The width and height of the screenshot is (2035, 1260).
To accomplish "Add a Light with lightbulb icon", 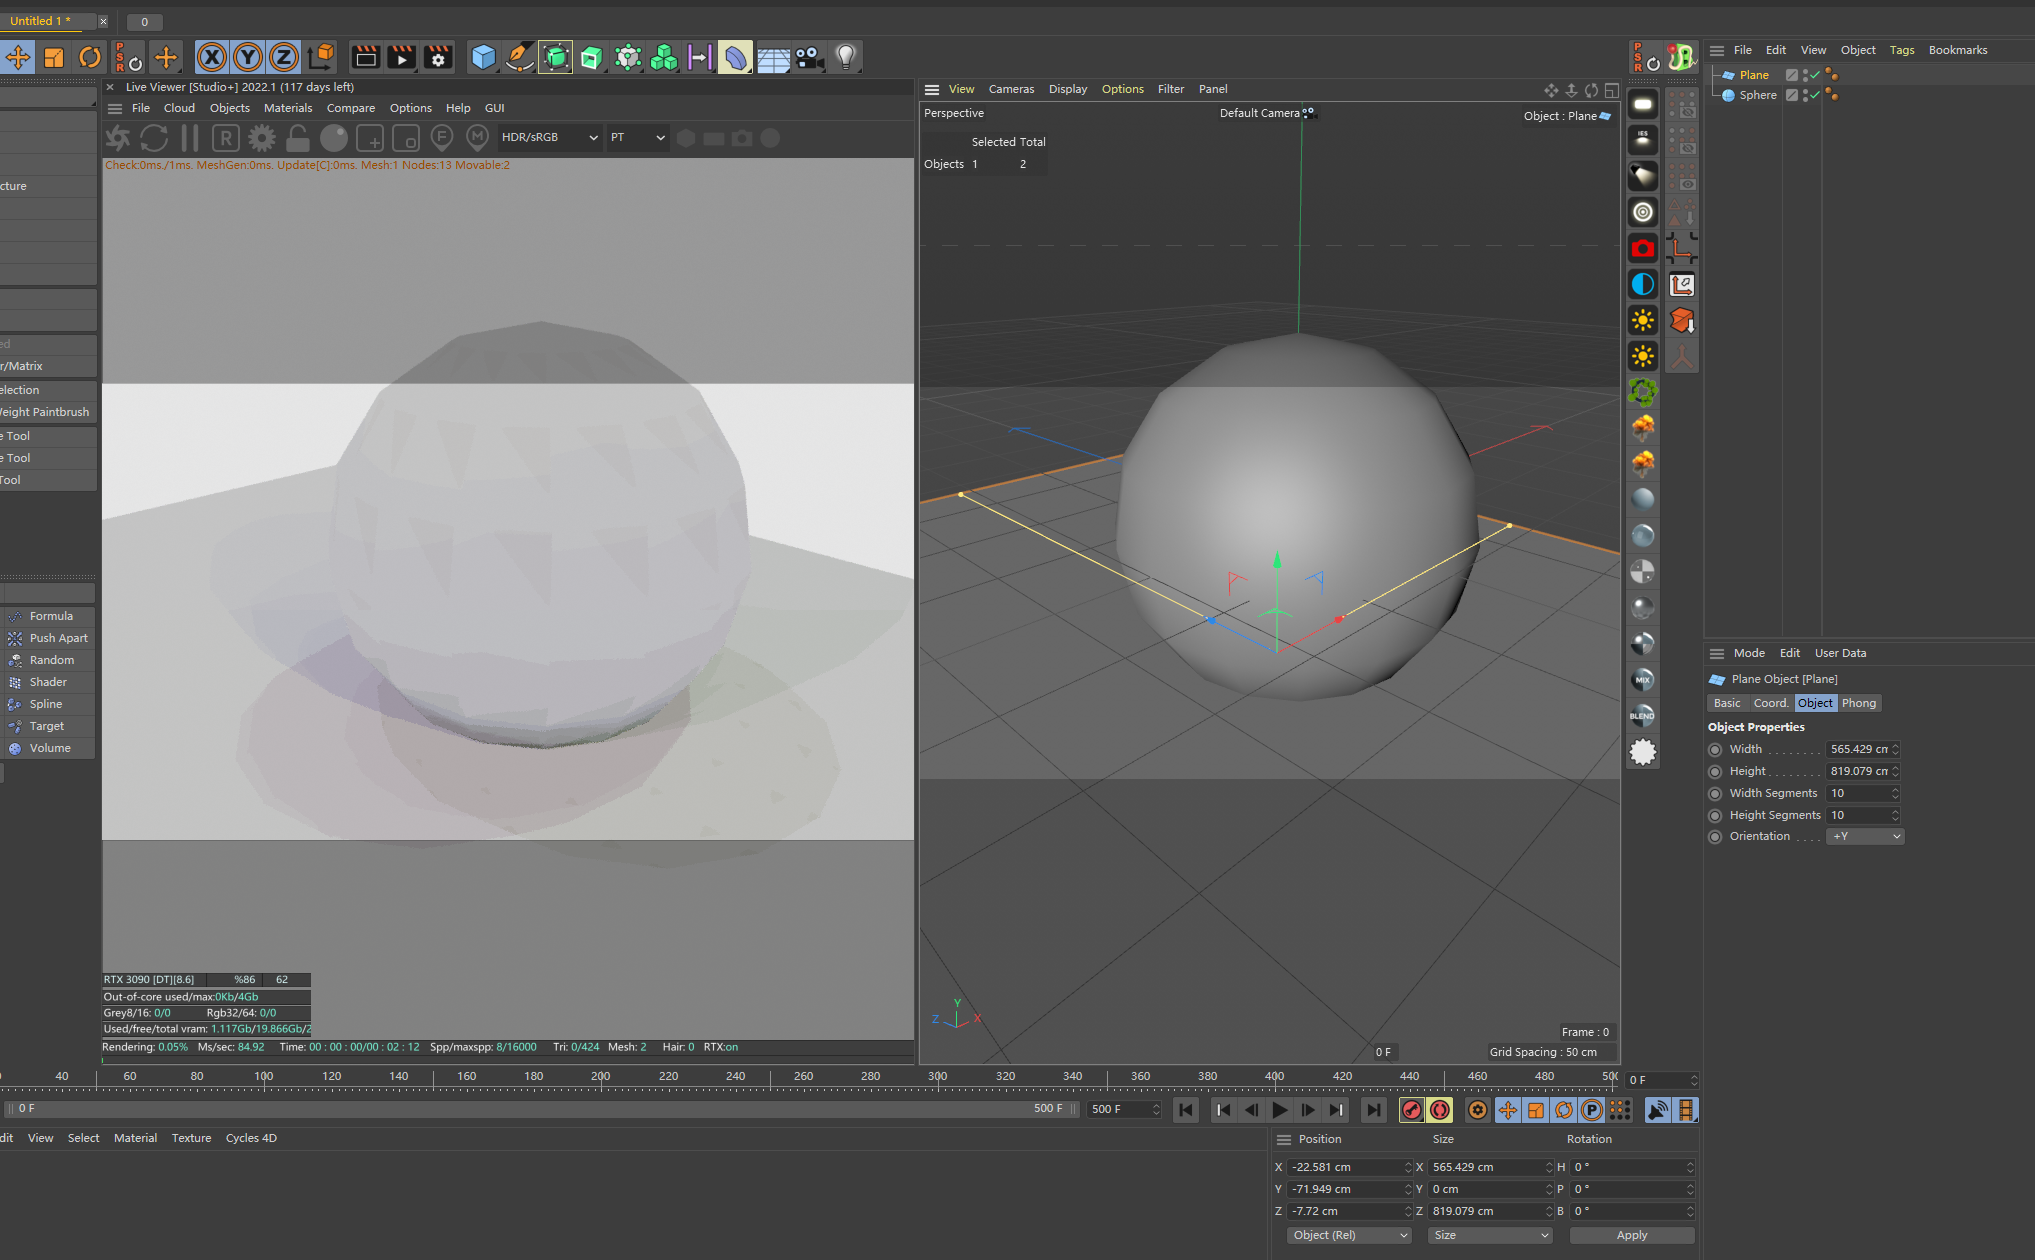I will 846,57.
